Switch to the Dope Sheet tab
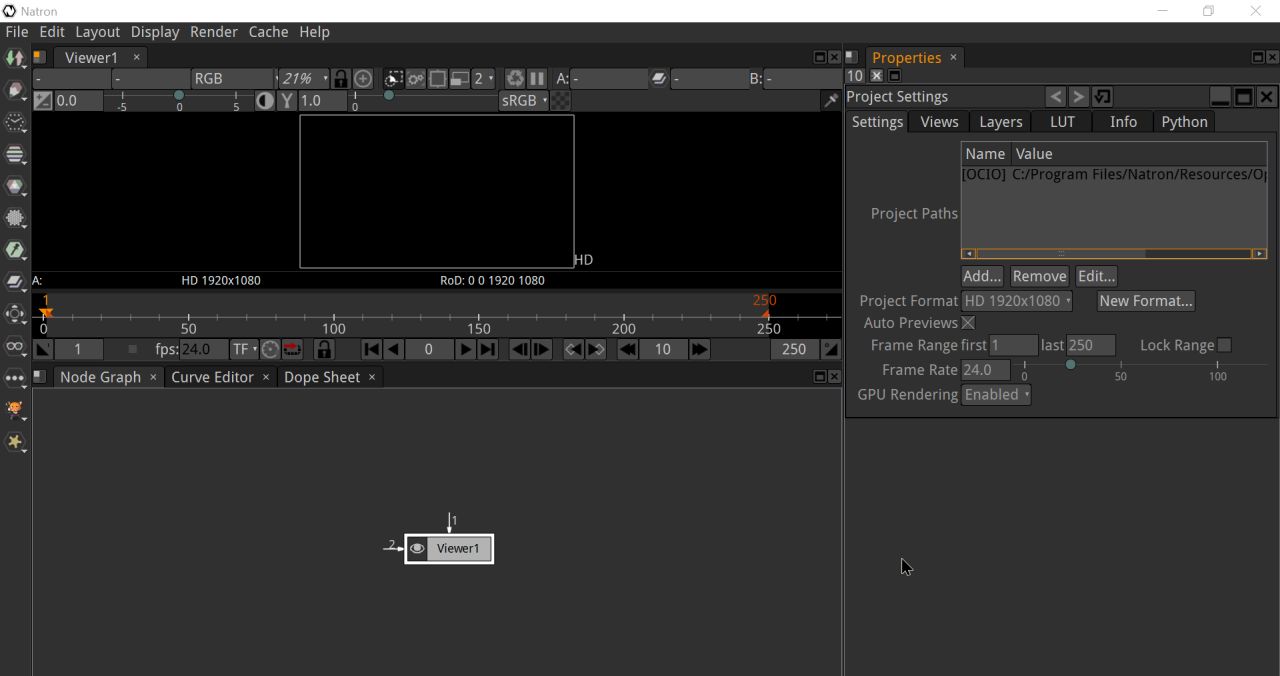Viewport: 1280px width, 676px height. pyautogui.click(x=322, y=377)
